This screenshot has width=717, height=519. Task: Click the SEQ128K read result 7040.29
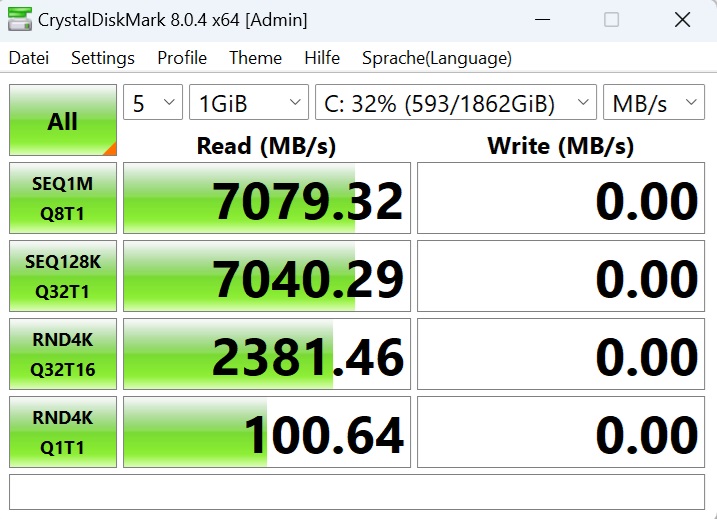pyautogui.click(x=267, y=276)
